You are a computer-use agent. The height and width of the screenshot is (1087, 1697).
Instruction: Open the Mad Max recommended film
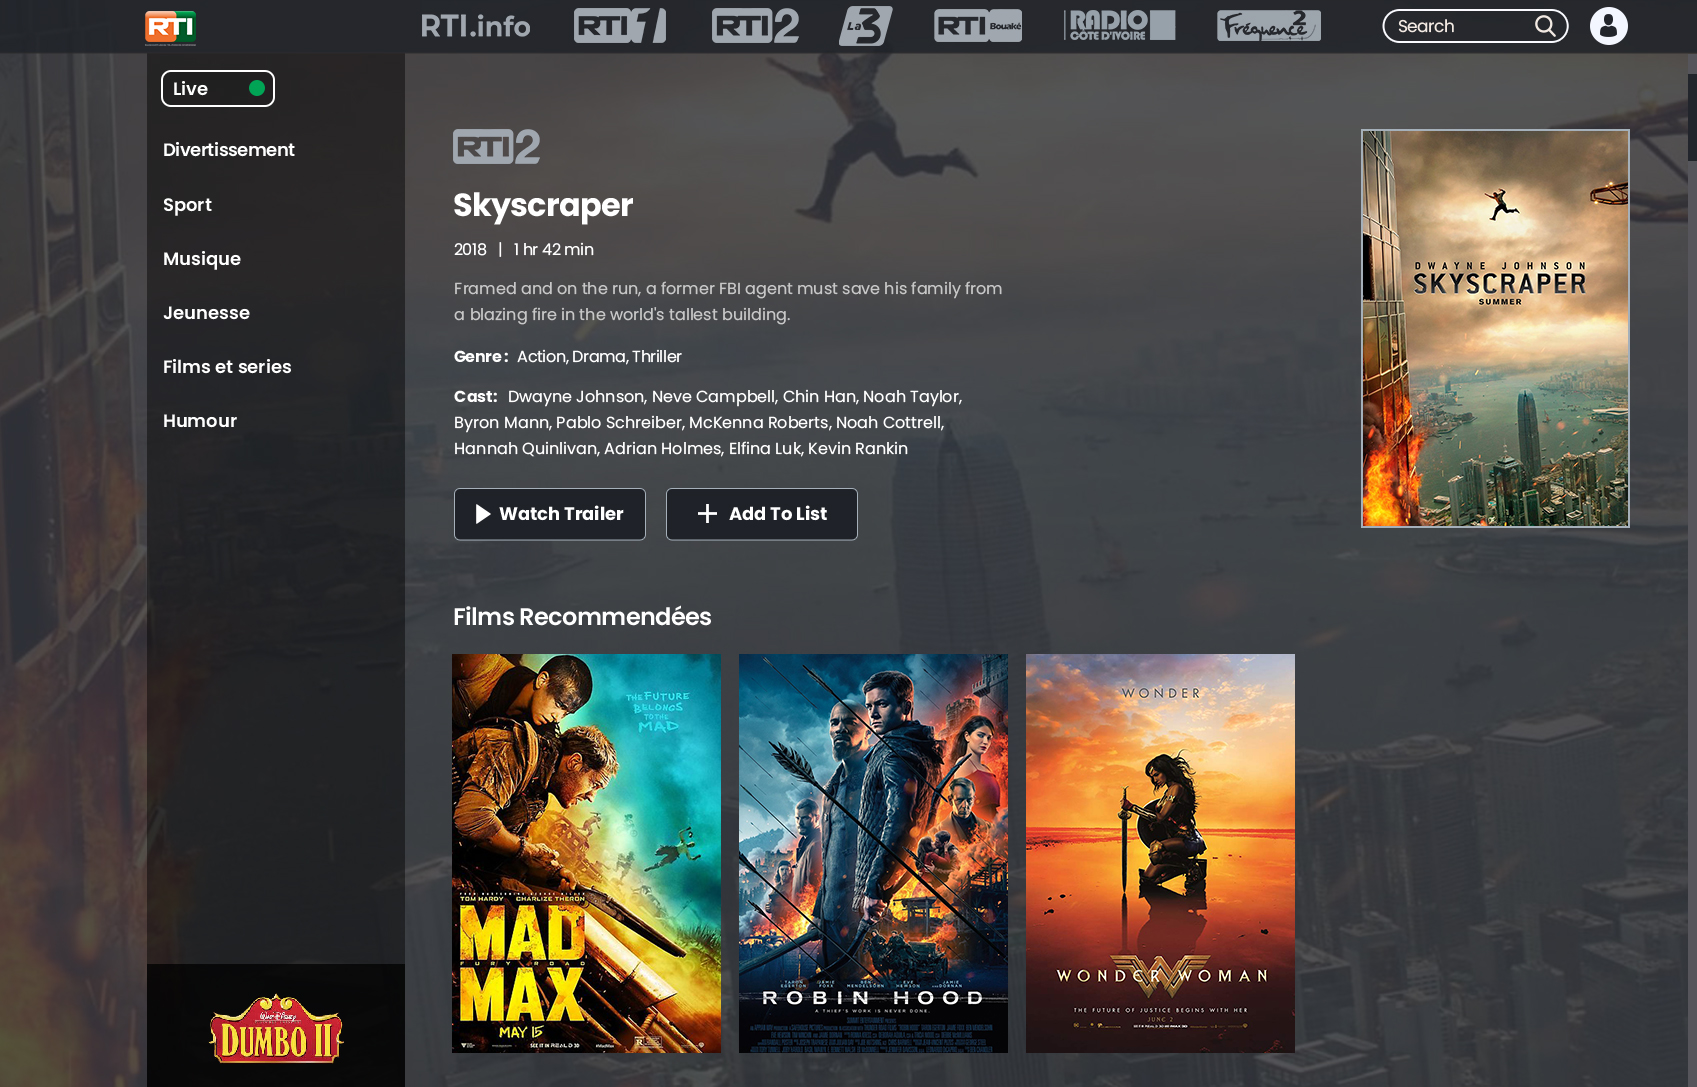[x=586, y=853]
